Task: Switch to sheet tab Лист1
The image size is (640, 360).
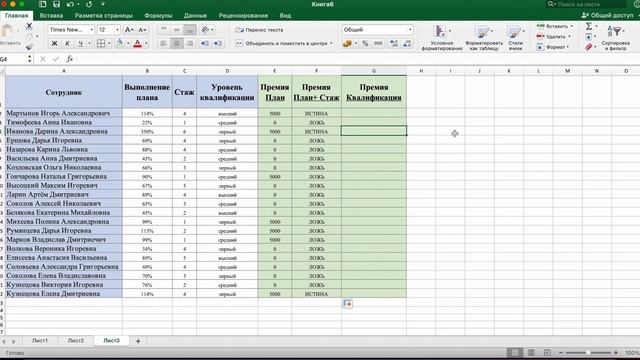Action: pyautogui.click(x=40, y=340)
